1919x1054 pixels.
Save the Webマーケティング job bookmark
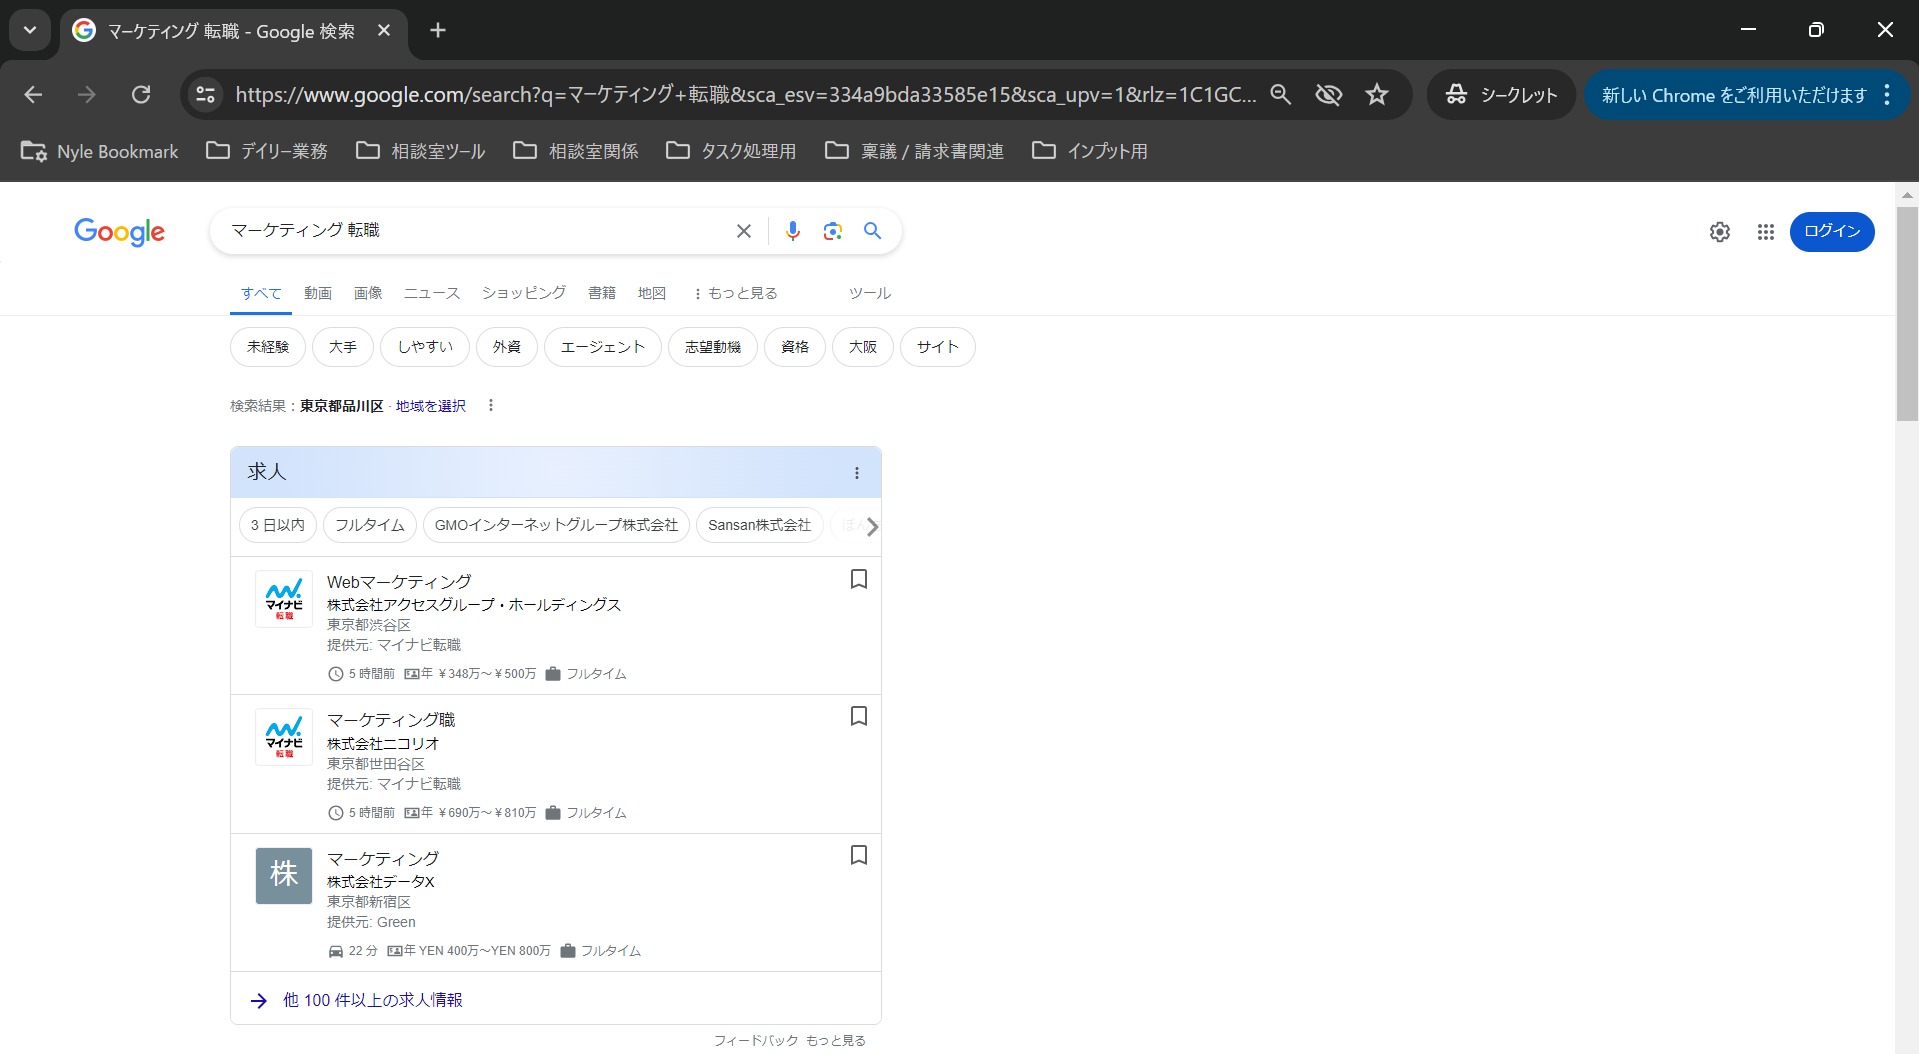click(x=859, y=579)
